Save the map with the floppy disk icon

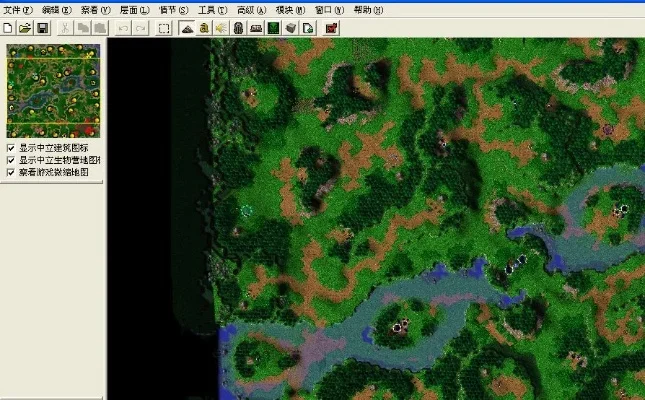pos(43,28)
